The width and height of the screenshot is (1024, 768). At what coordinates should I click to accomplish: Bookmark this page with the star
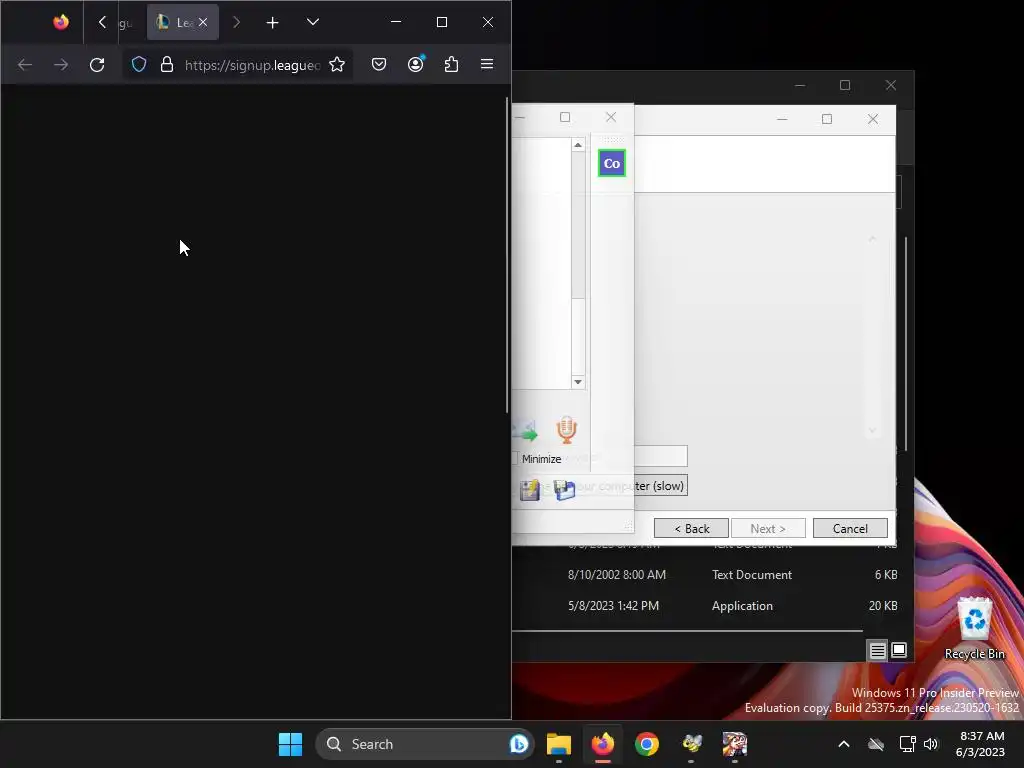[x=337, y=65]
